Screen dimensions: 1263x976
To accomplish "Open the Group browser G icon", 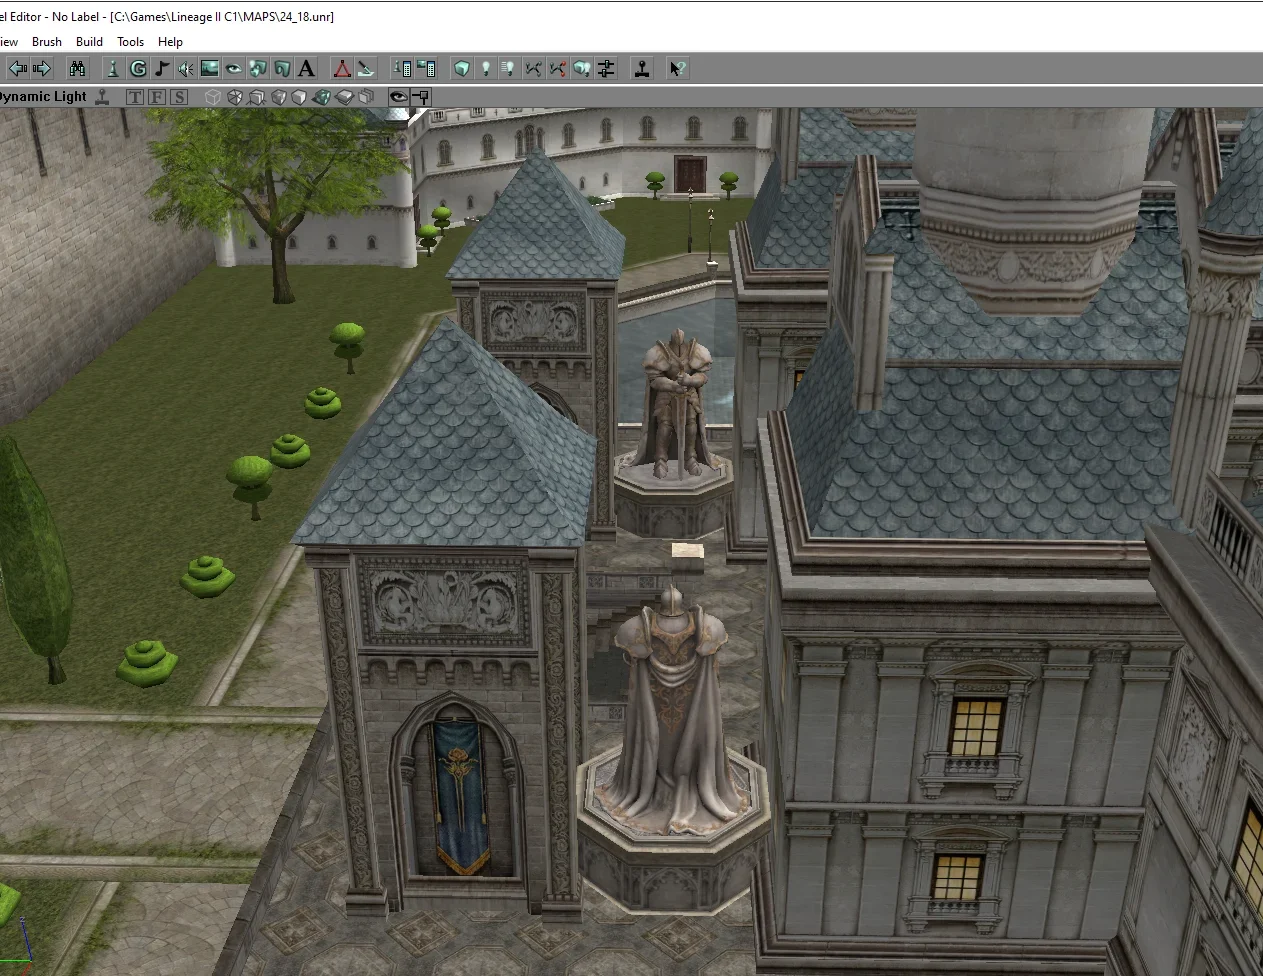I will 138,68.
